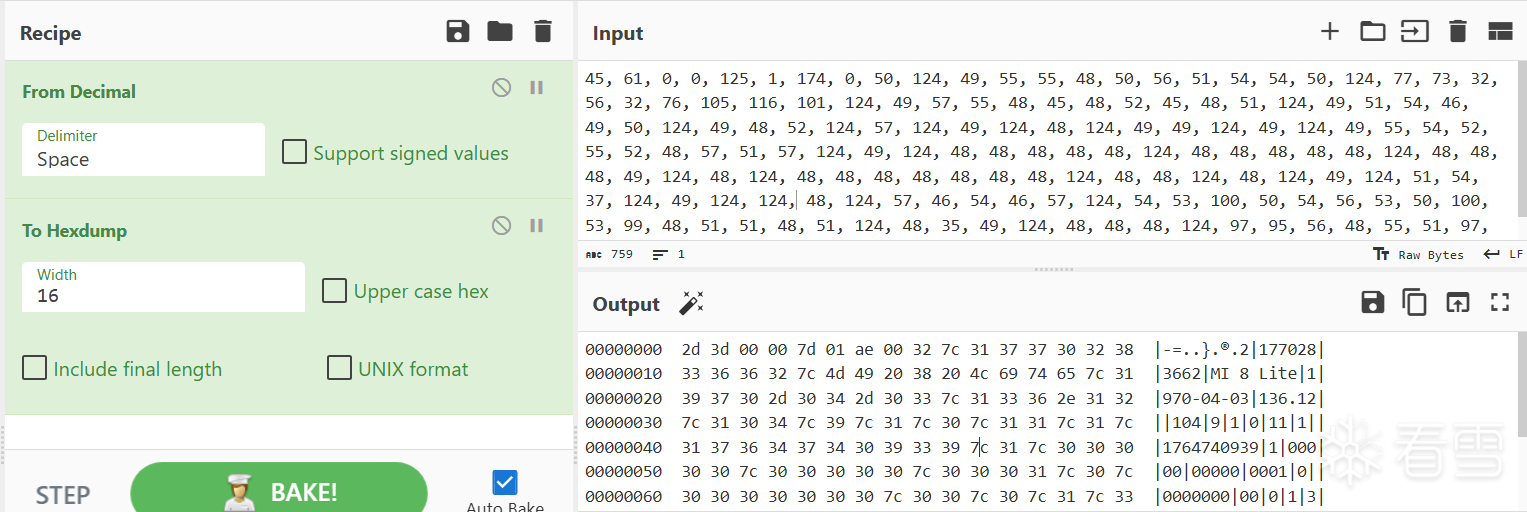Copy output to clipboard
This screenshot has height=512, width=1527.
[1414, 303]
